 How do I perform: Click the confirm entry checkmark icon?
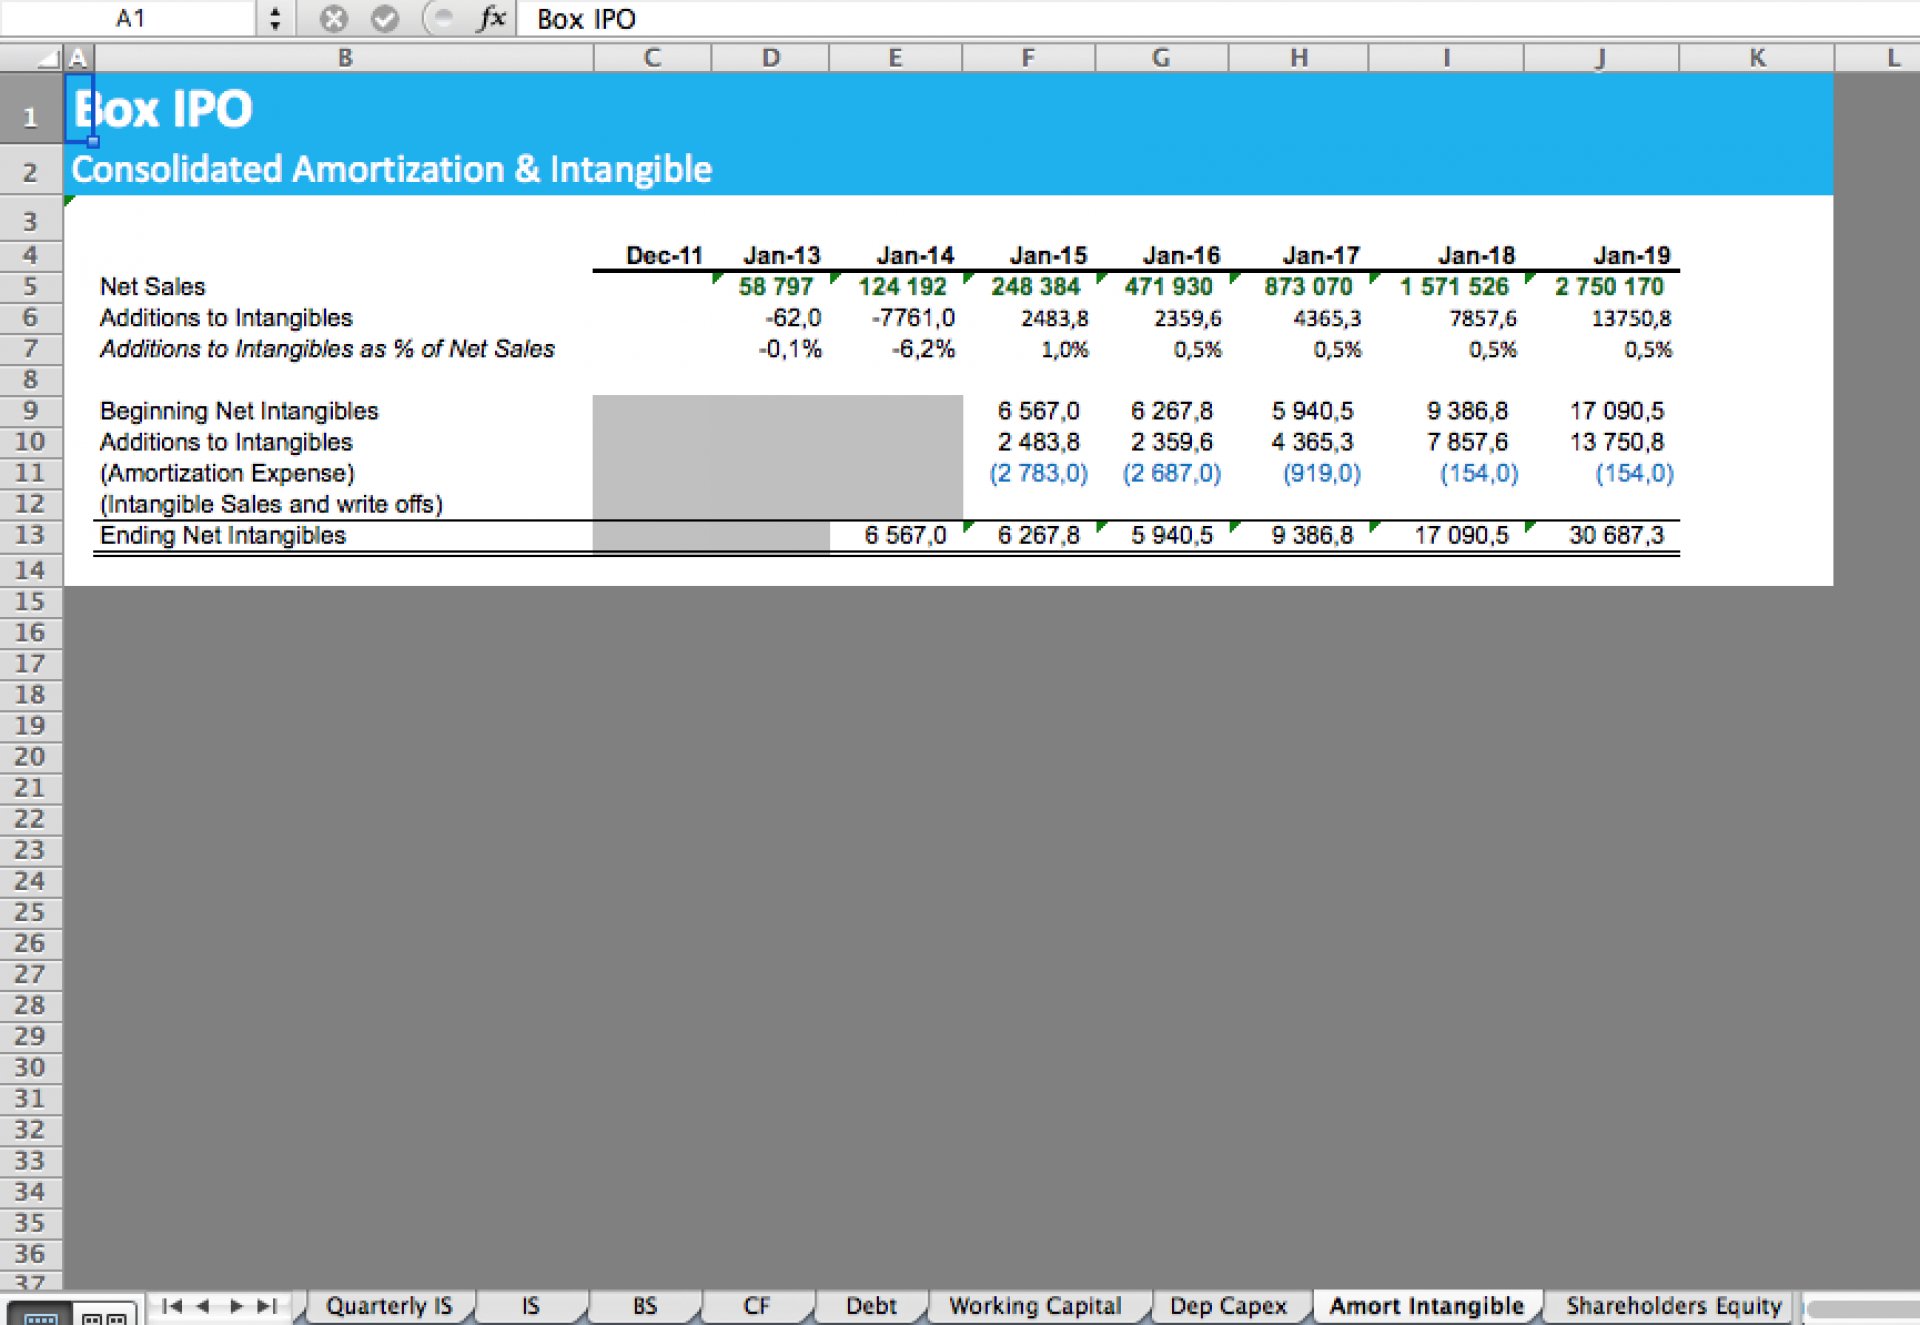pyautogui.click(x=385, y=18)
